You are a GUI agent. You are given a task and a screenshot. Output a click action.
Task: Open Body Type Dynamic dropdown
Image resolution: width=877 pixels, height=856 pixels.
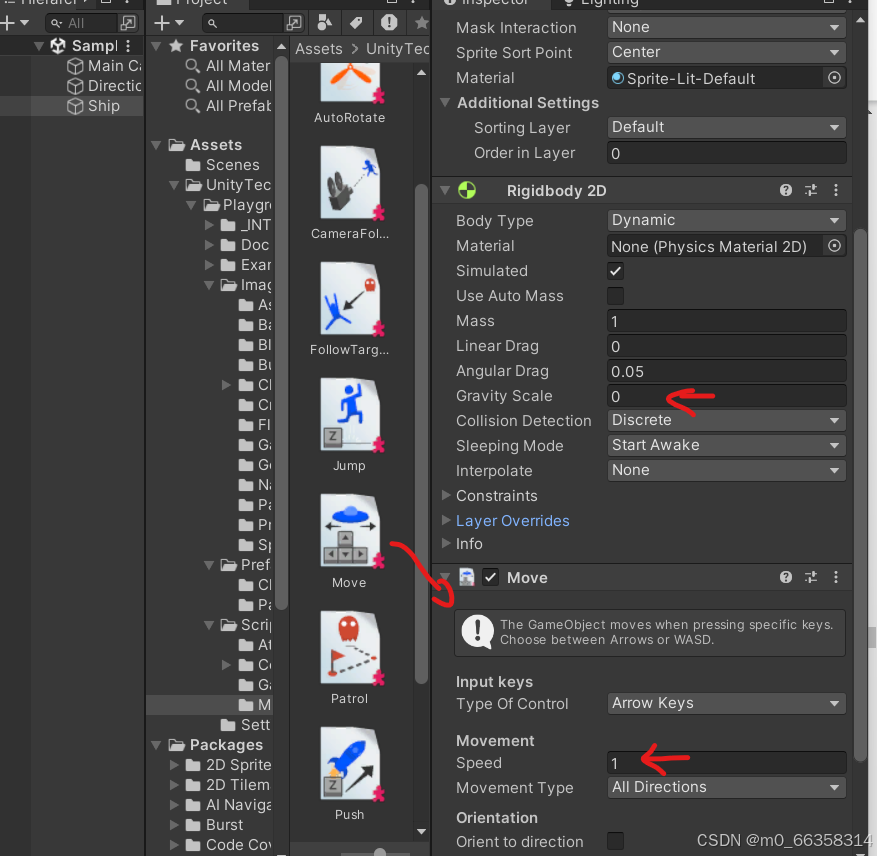pos(727,220)
